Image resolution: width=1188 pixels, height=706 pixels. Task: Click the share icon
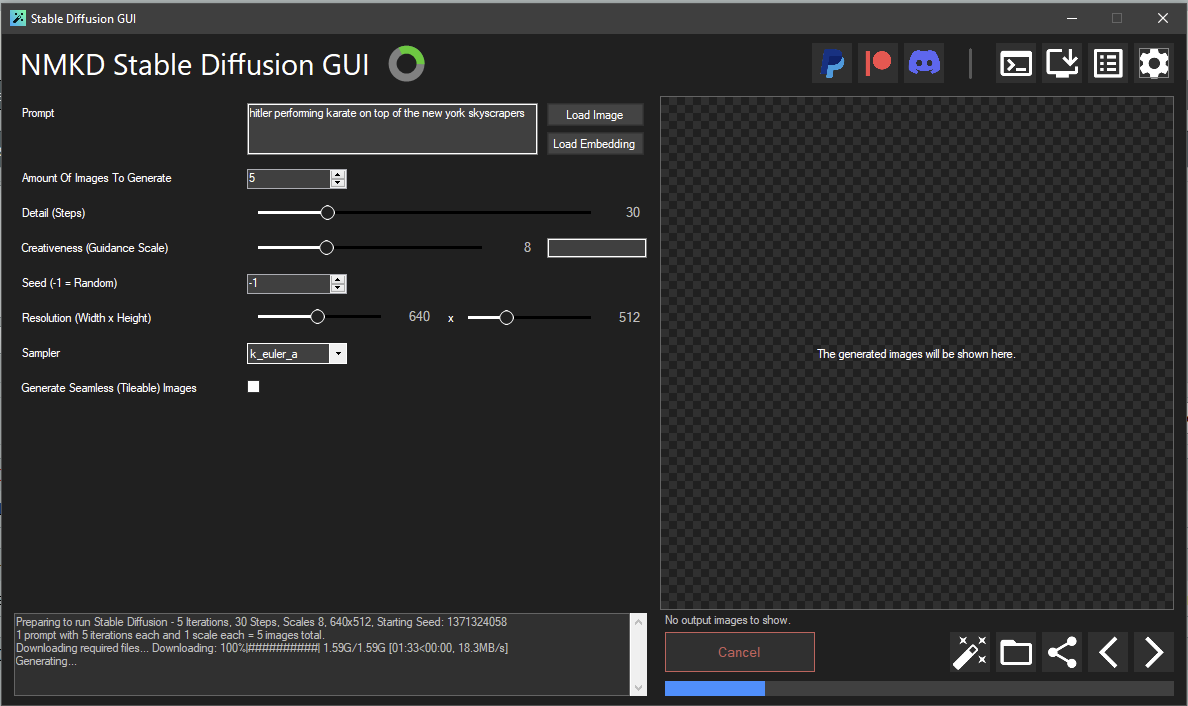(1062, 652)
